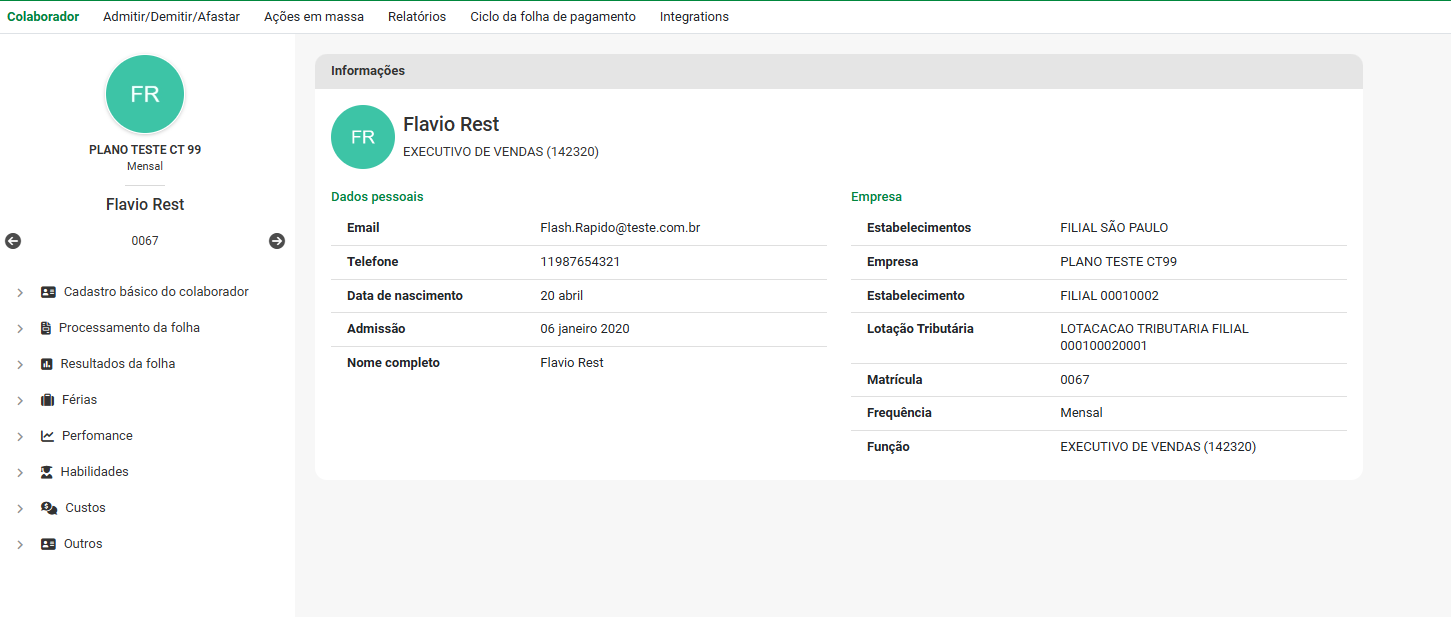
Task: Click the graduate icon beside Habilidades
Action: (x=47, y=472)
